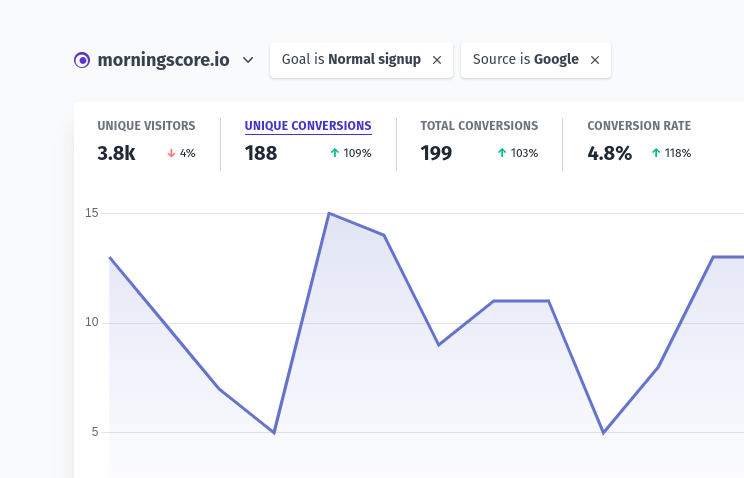744x478 pixels.
Task: Click the 4.8% conversion rate value
Action: point(609,153)
